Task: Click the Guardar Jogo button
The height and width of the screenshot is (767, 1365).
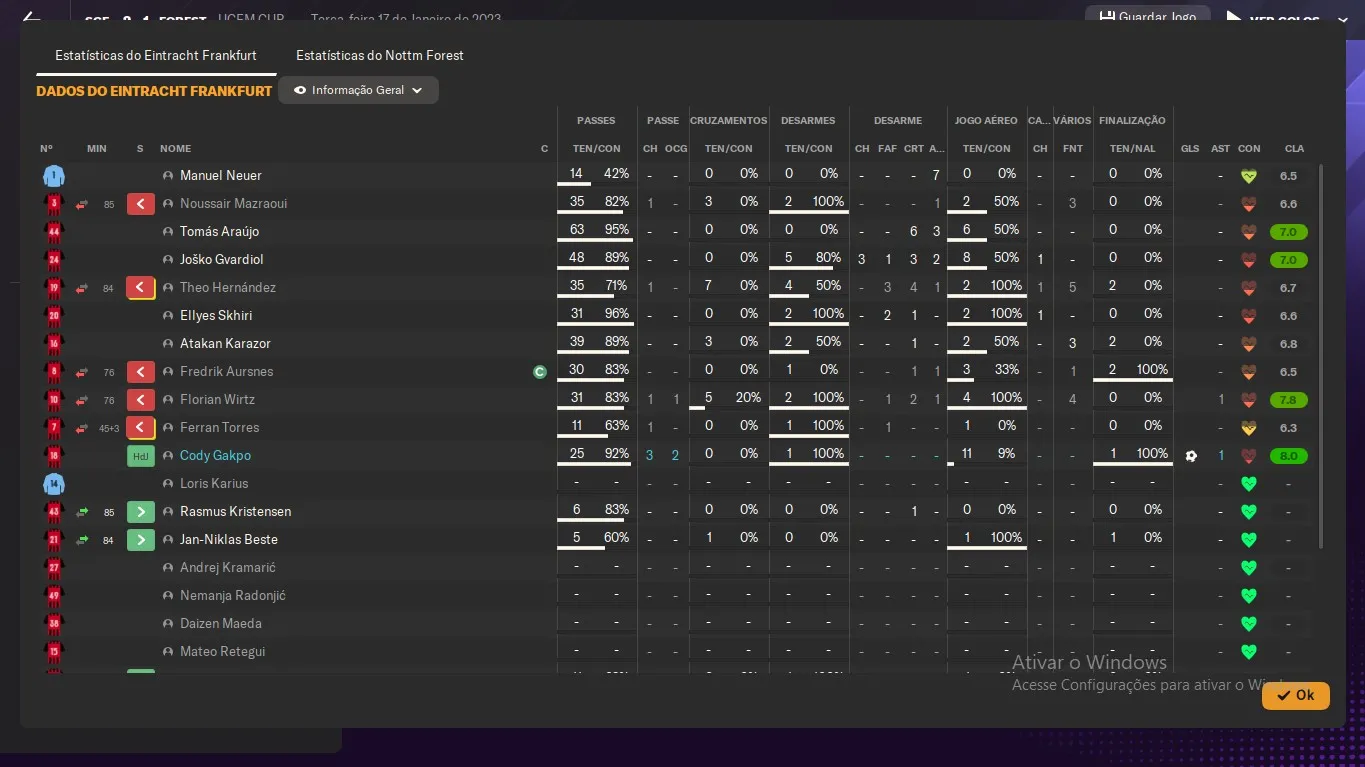Action: click(1147, 17)
